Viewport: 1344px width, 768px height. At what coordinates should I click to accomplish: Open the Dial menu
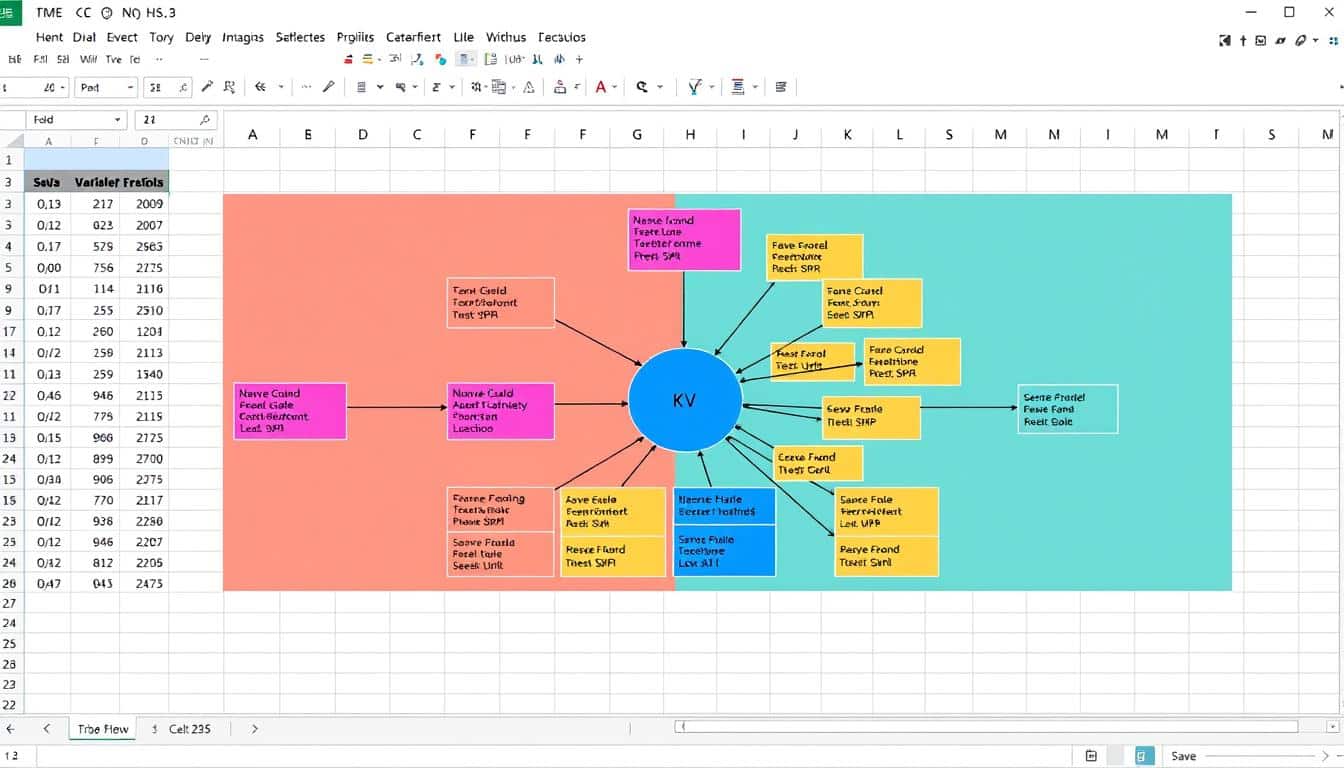[x=85, y=37]
